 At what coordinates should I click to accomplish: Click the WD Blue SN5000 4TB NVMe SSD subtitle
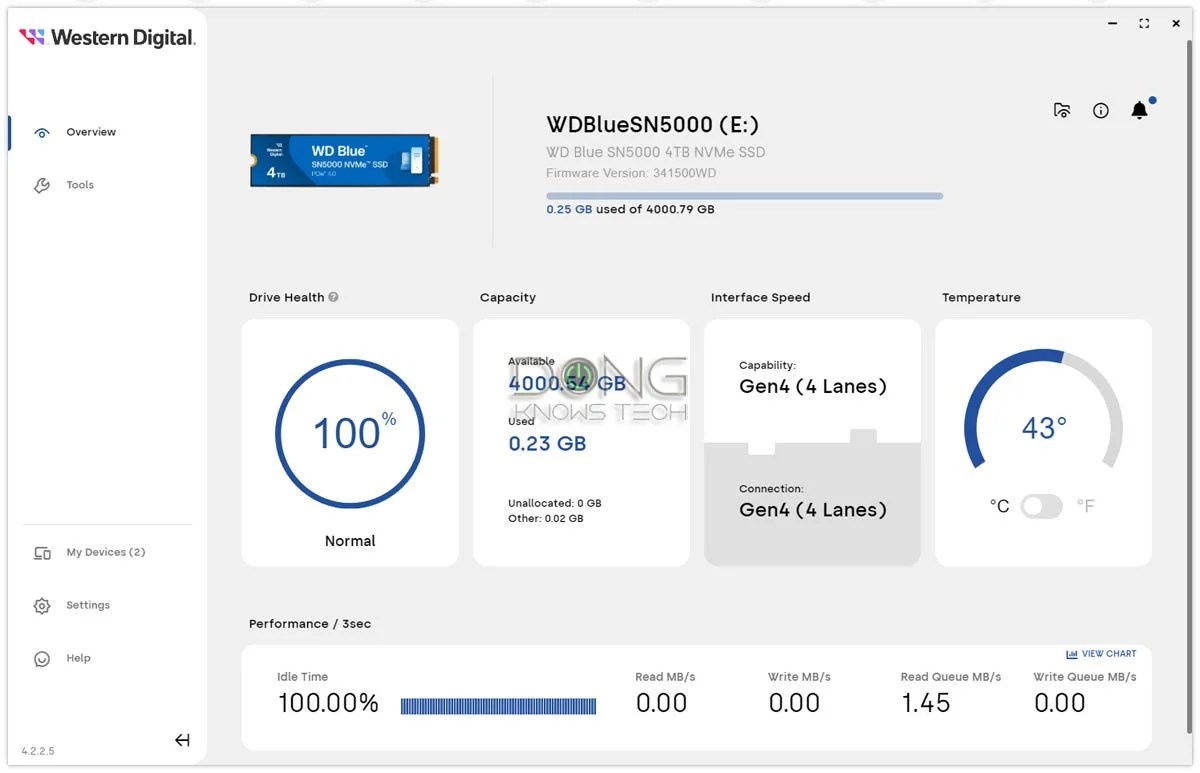pos(656,153)
